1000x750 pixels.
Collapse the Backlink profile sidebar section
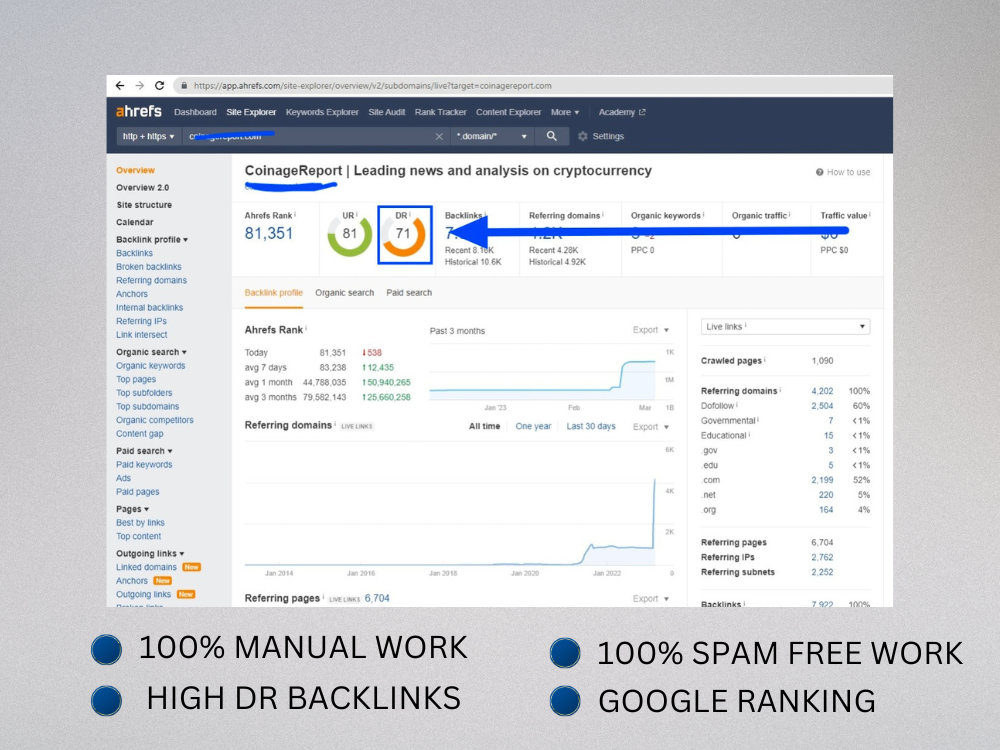pyautogui.click(x=152, y=240)
